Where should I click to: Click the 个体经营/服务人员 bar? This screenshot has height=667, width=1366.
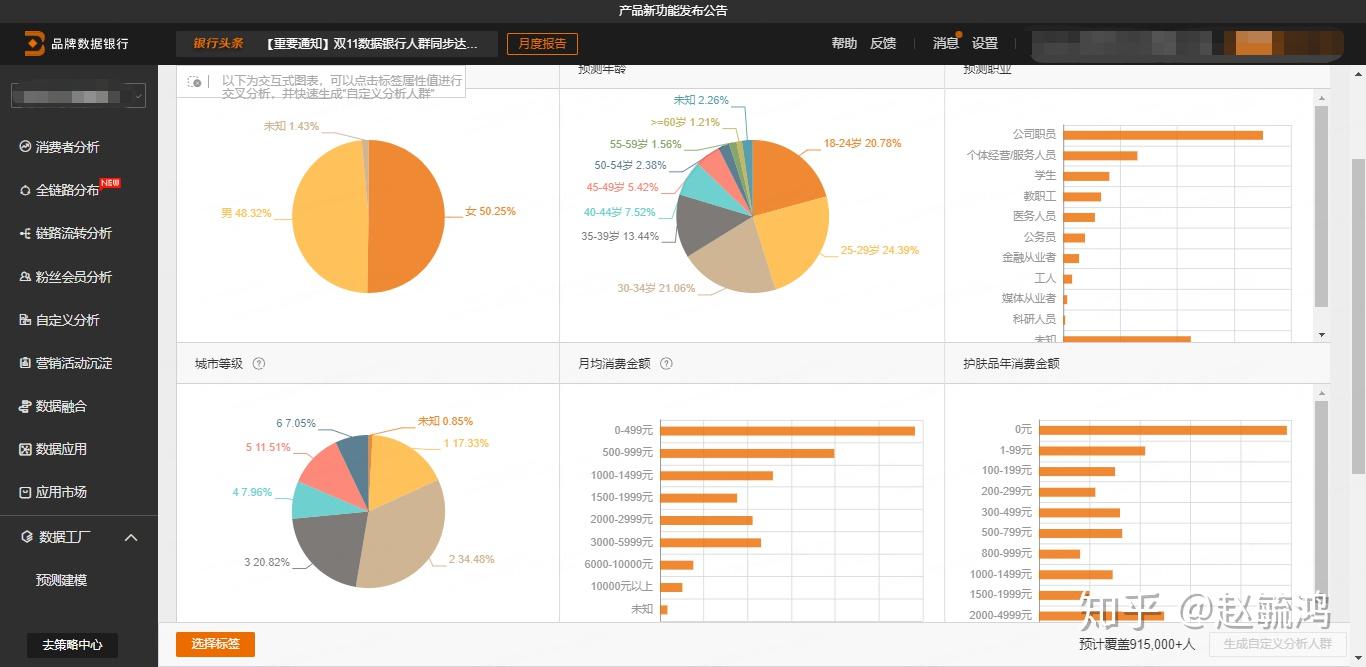(x=1100, y=155)
